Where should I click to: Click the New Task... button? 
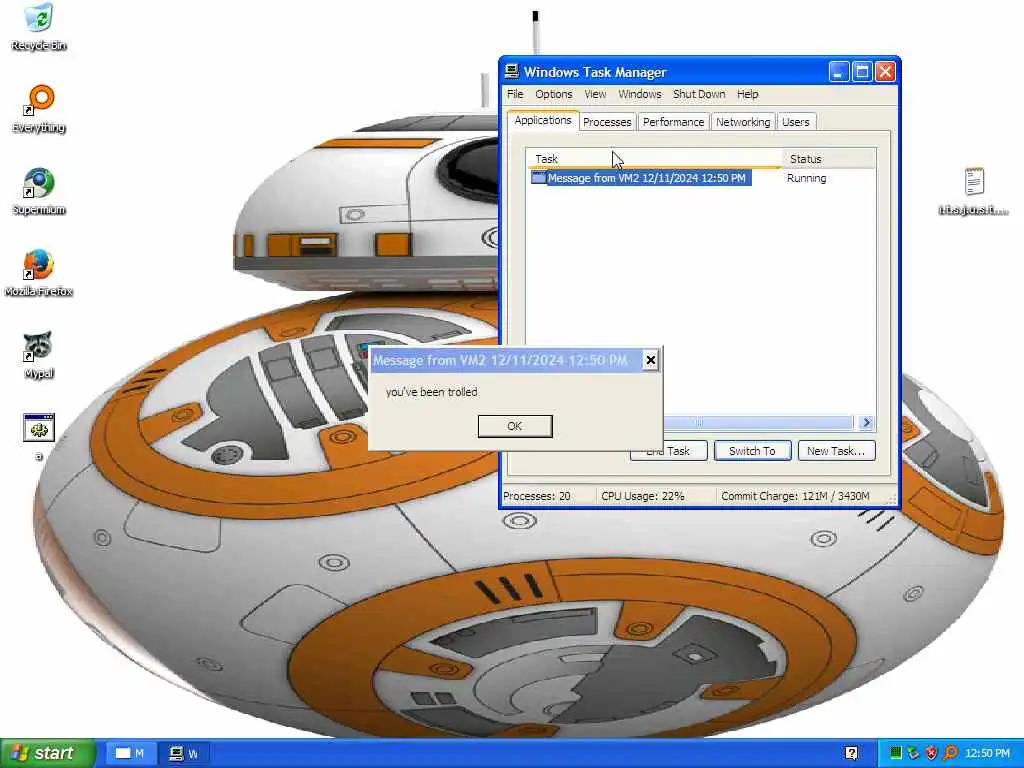click(x=836, y=451)
